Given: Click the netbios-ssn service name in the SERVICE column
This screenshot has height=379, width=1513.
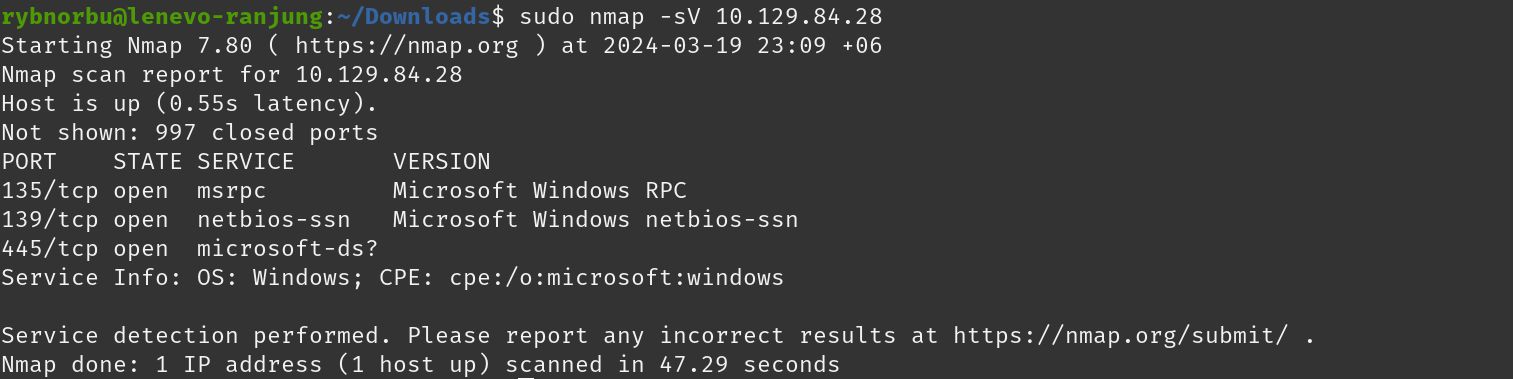Looking at the screenshot, I should pyautogui.click(x=274, y=219).
